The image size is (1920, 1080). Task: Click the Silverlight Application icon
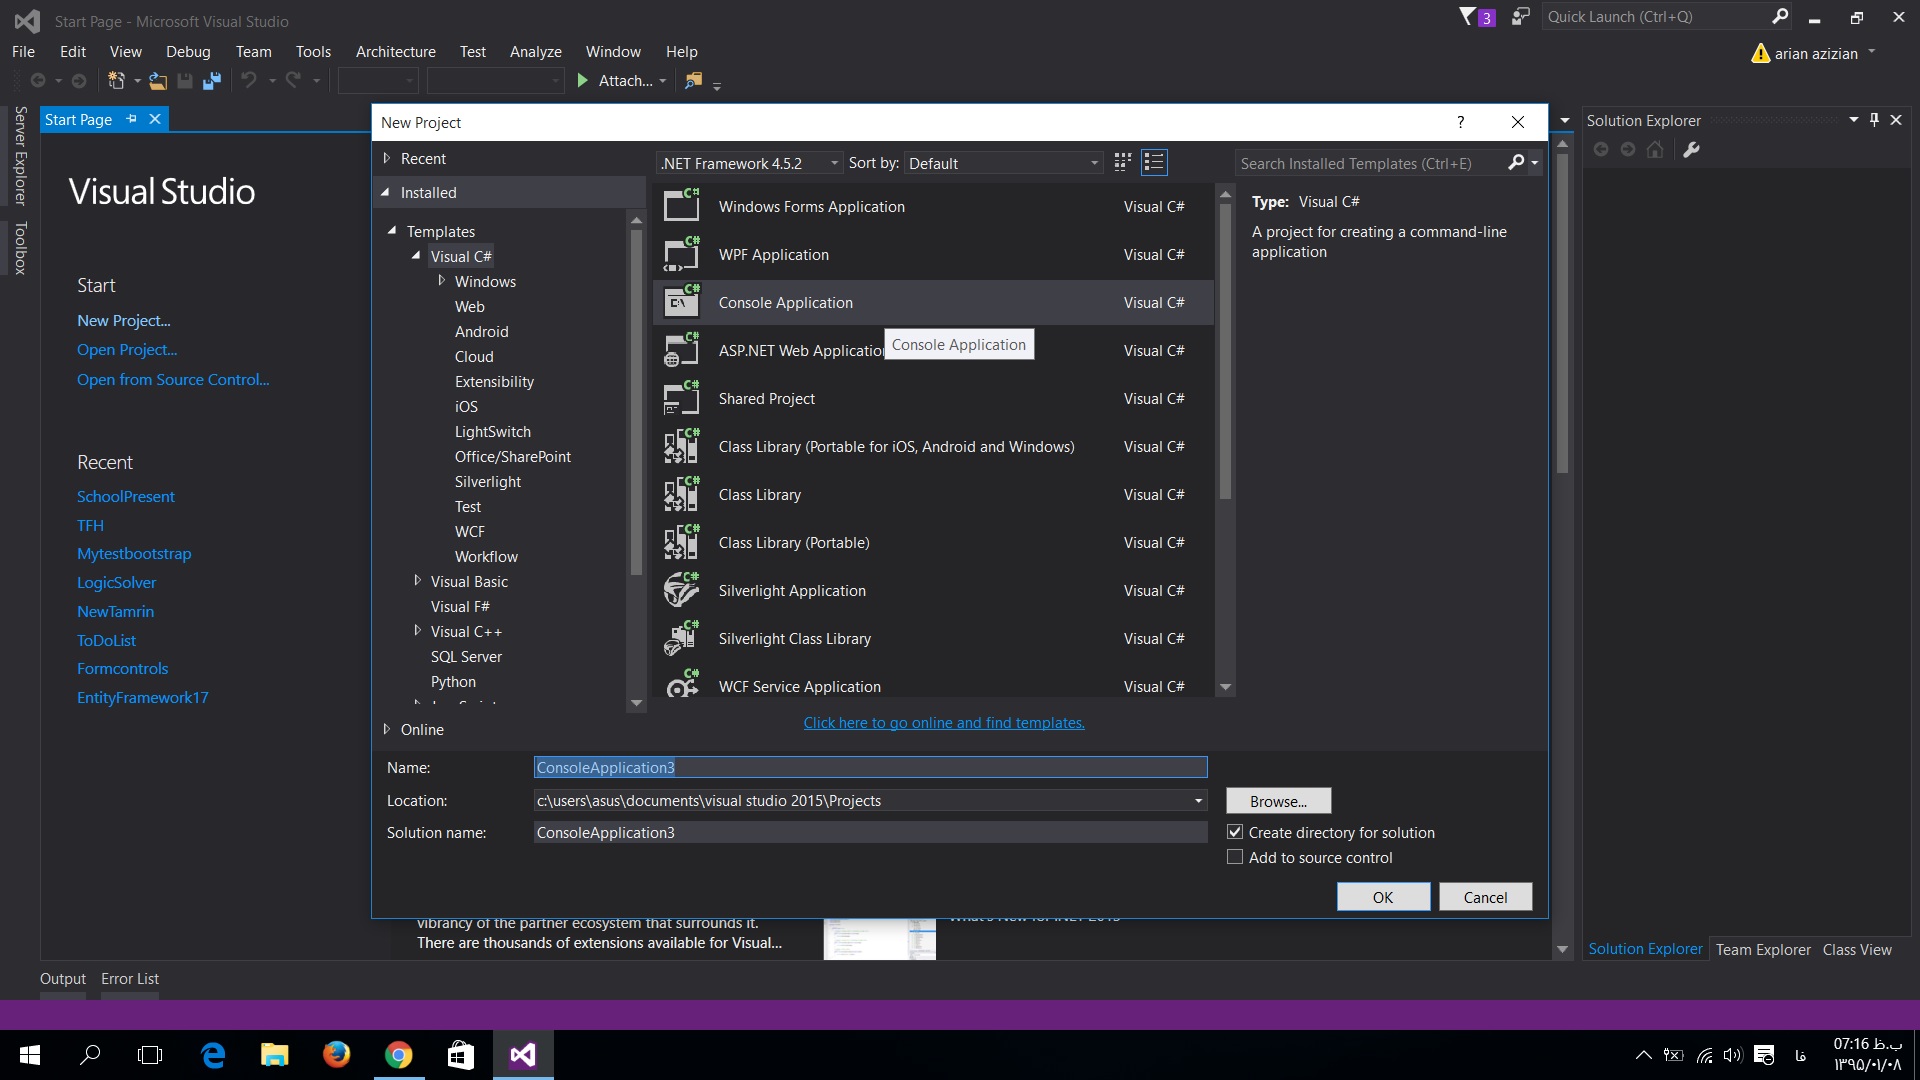click(x=682, y=589)
